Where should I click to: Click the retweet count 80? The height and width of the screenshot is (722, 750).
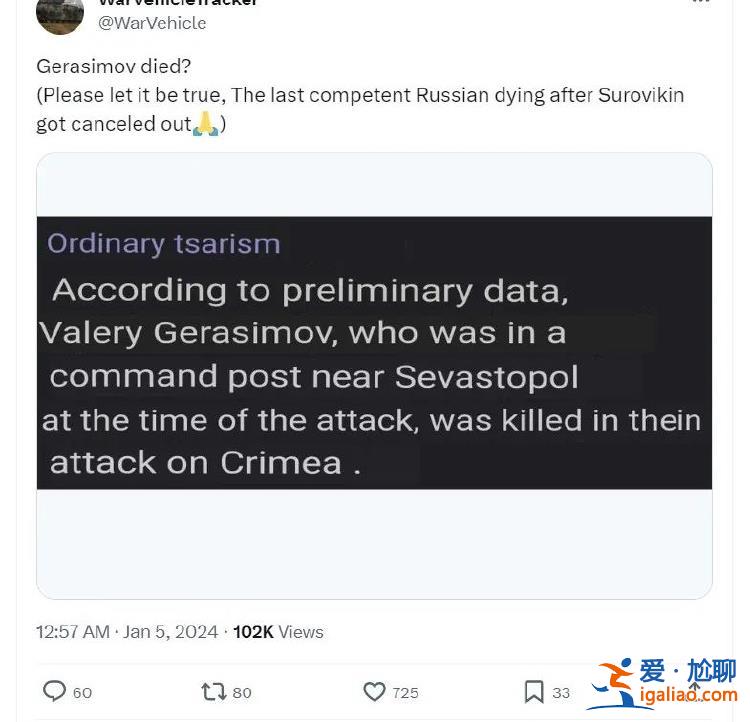point(242,692)
